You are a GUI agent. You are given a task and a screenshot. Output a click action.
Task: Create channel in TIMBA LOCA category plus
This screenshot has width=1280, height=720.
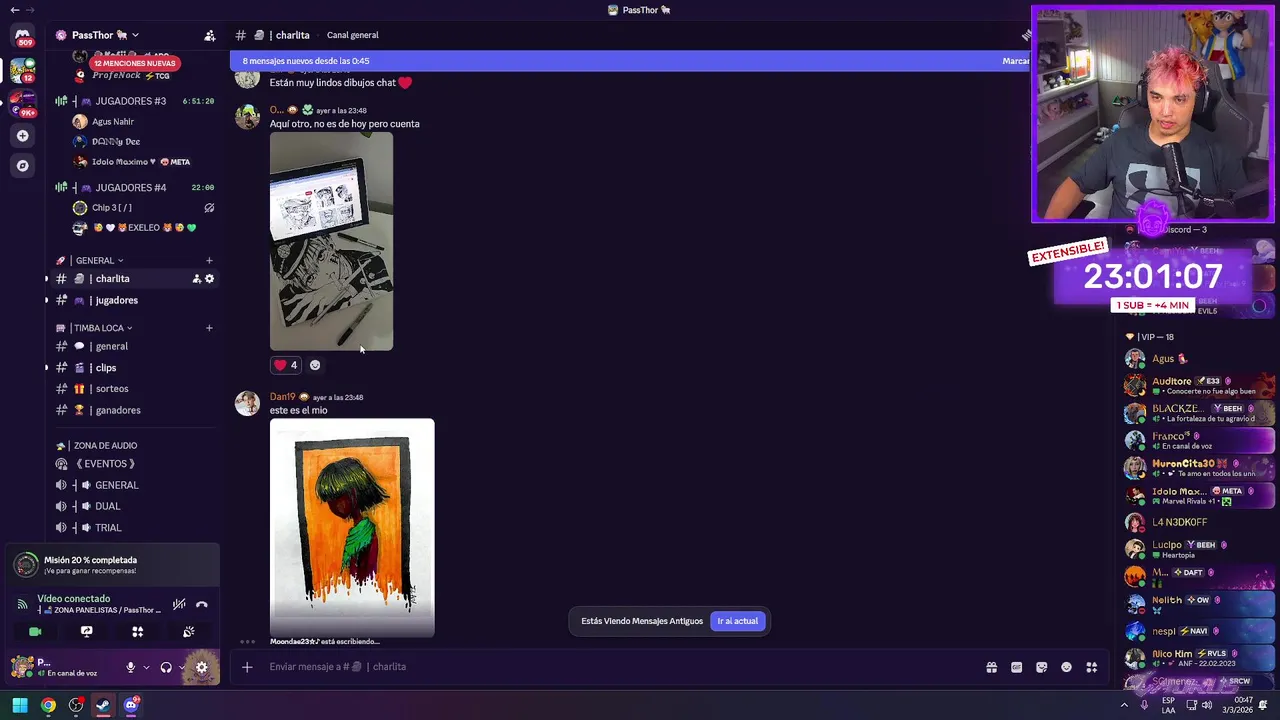[x=209, y=328]
